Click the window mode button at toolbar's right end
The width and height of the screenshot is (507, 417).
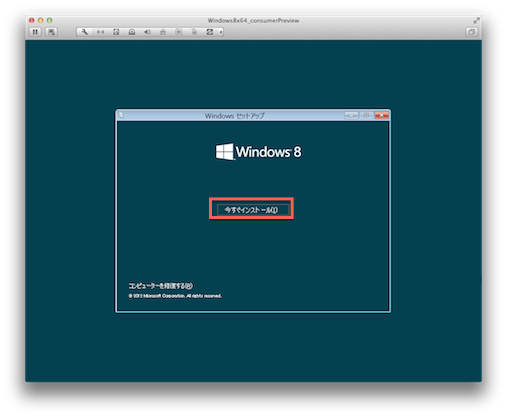click(471, 32)
